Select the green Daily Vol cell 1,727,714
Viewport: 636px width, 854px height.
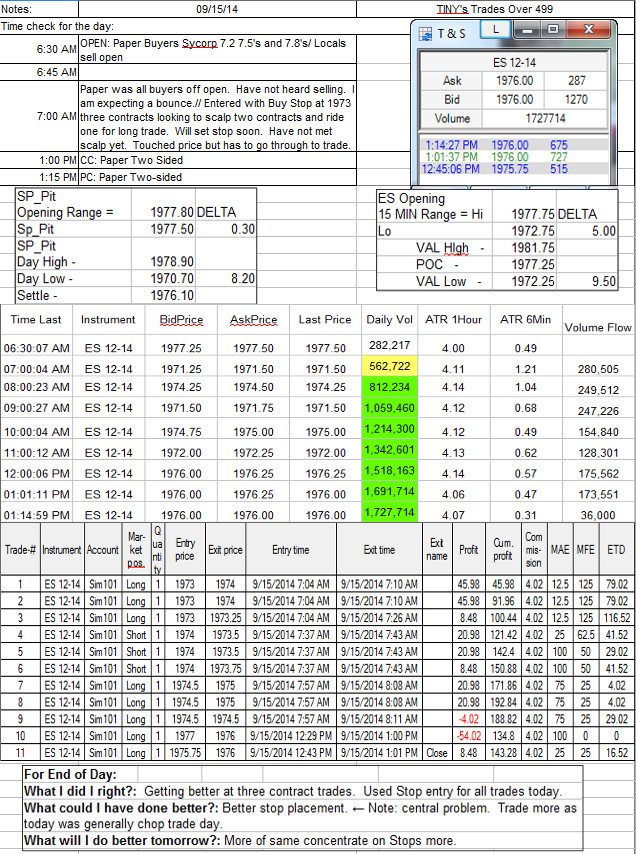tap(389, 512)
